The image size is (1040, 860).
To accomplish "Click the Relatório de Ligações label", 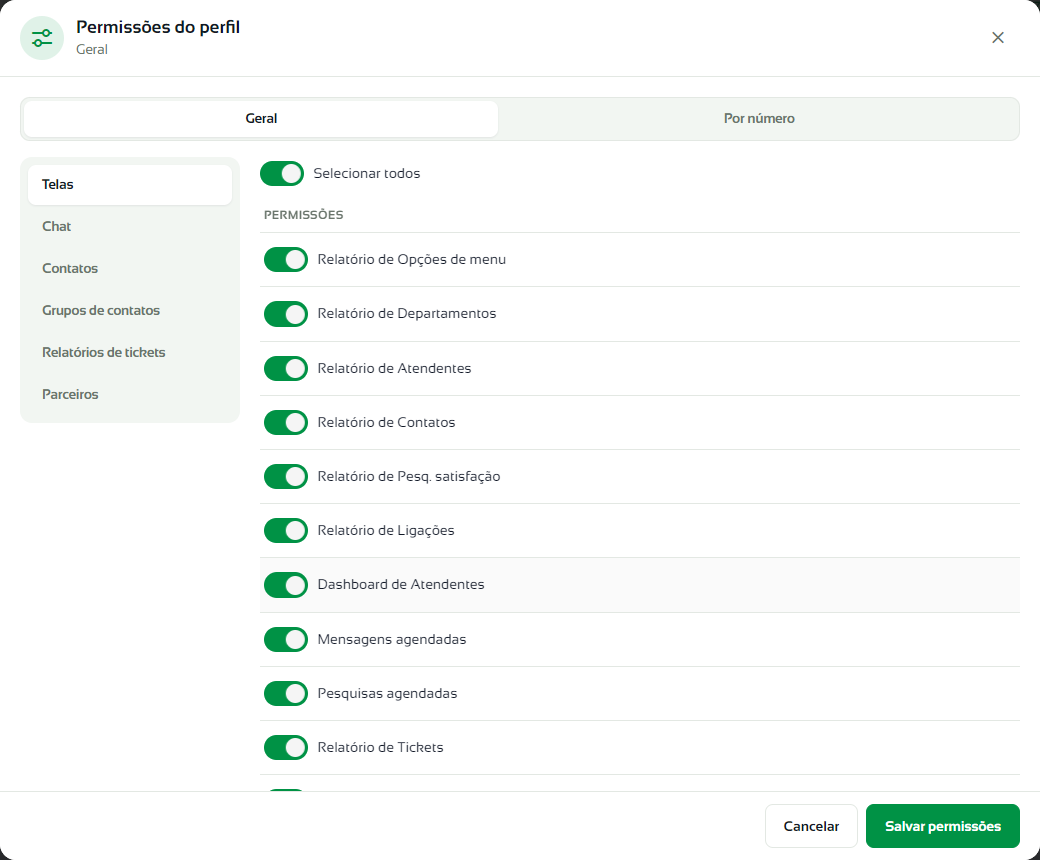I will [386, 530].
